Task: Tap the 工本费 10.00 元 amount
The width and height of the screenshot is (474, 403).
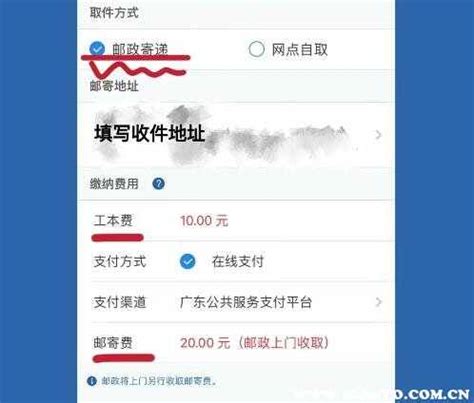Action: pos(204,221)
